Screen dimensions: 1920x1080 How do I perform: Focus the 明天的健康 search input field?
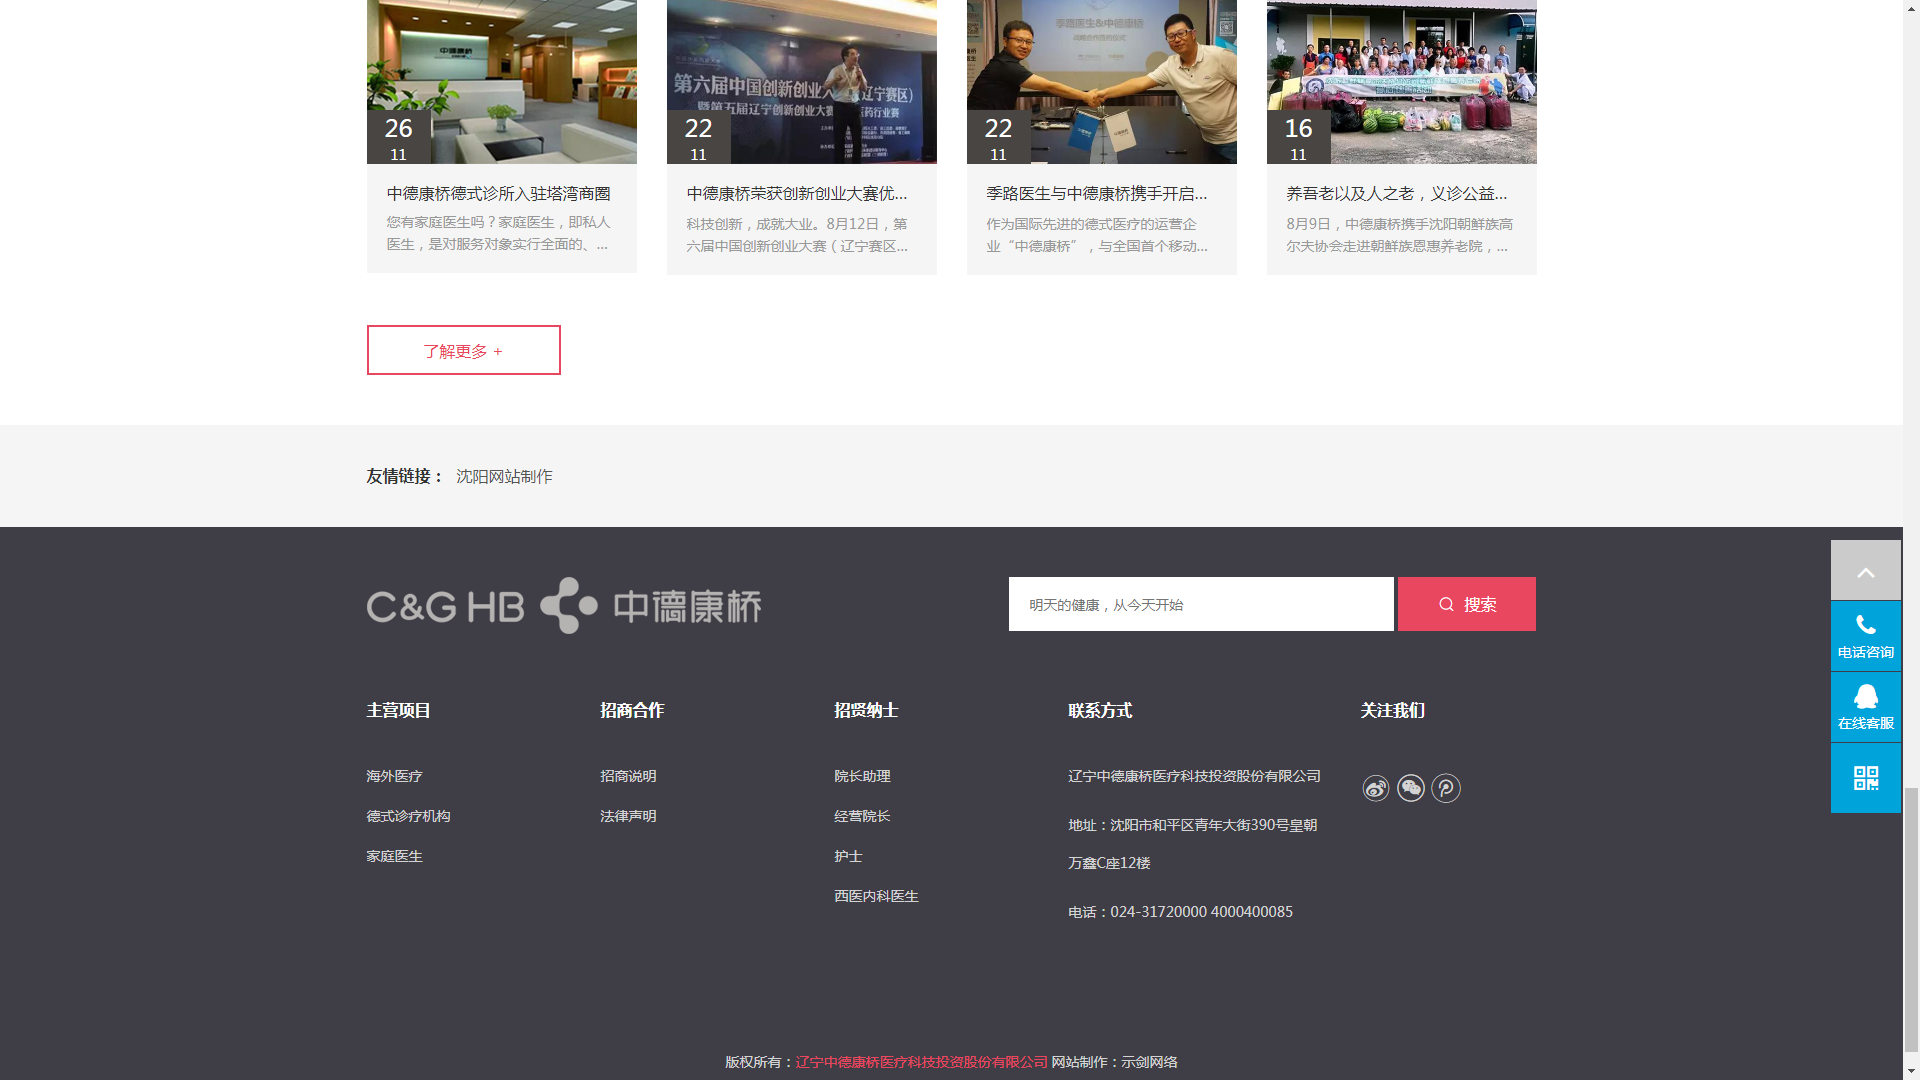[x=1201, y=604]
